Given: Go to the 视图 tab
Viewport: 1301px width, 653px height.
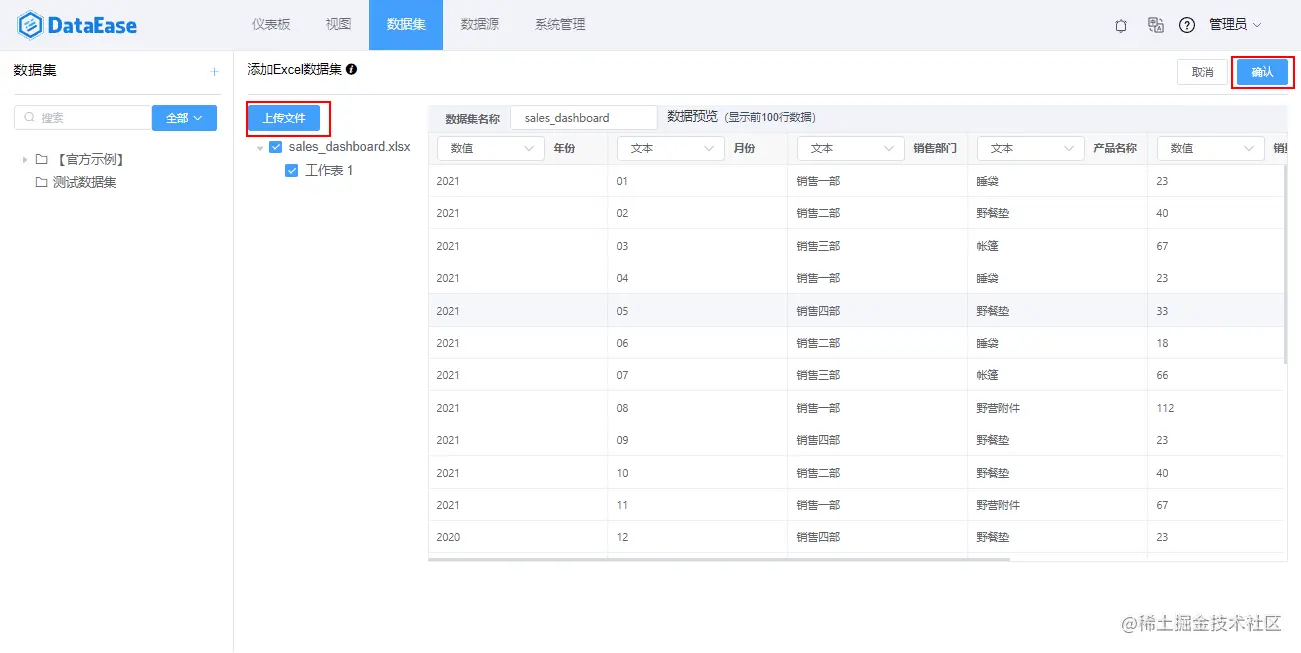Looking at the screenshot, I should [x=338, y=25].
